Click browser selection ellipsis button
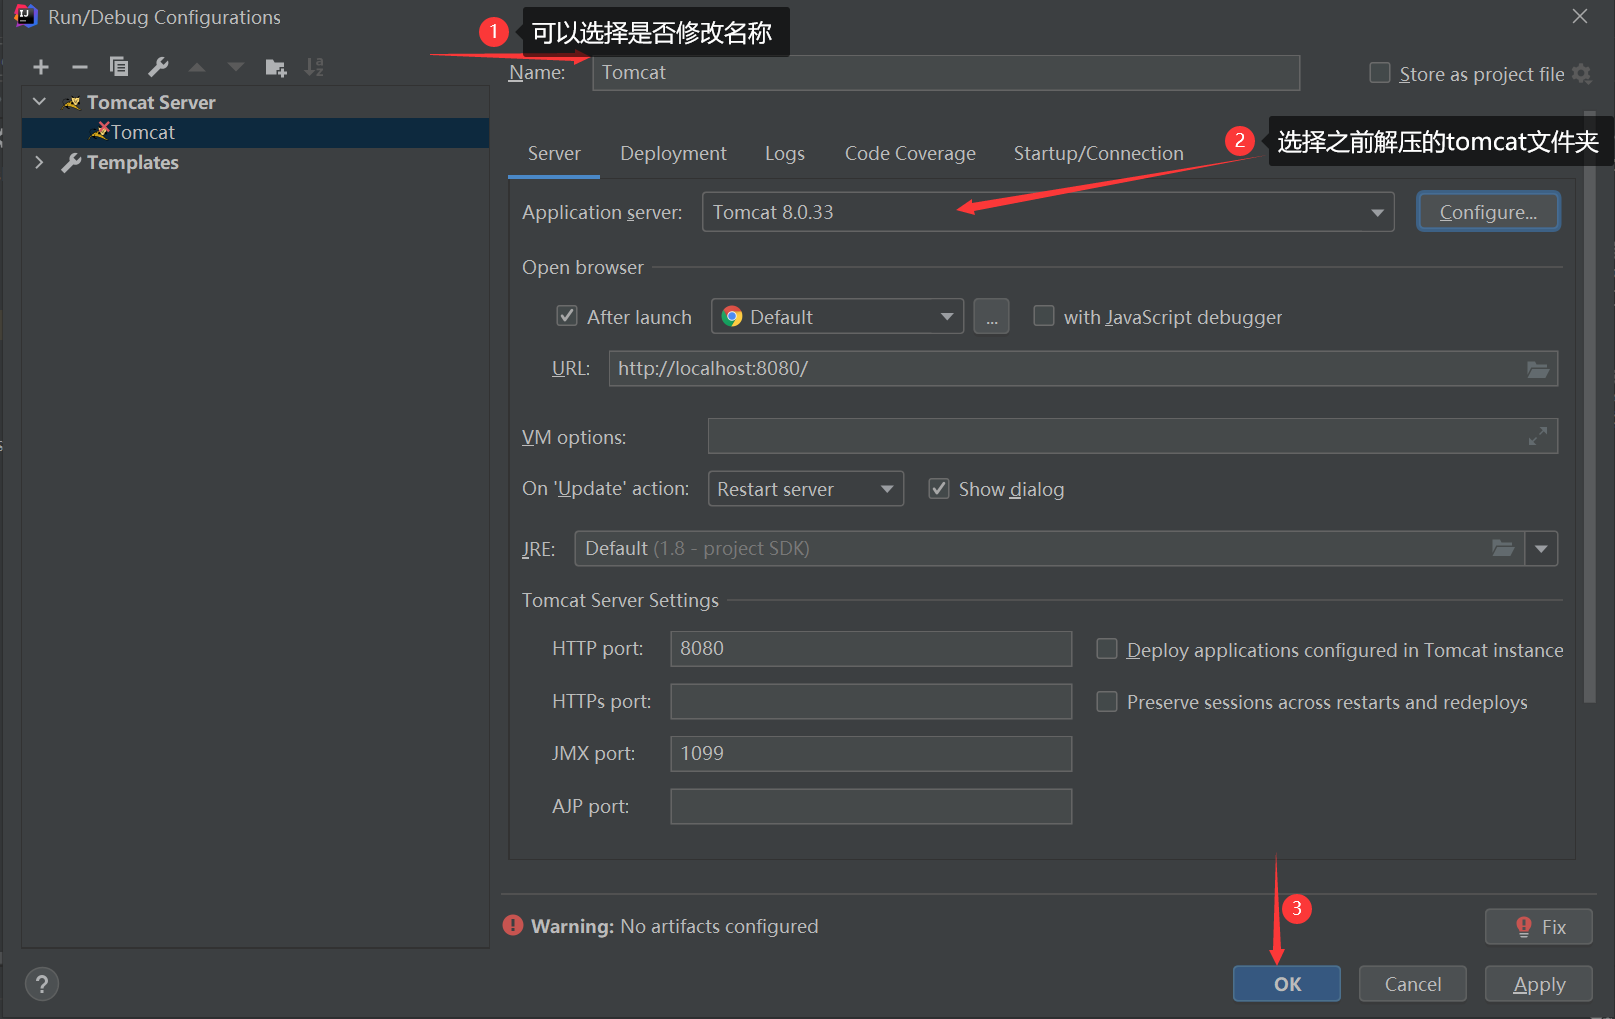 [x=991, y=317]
